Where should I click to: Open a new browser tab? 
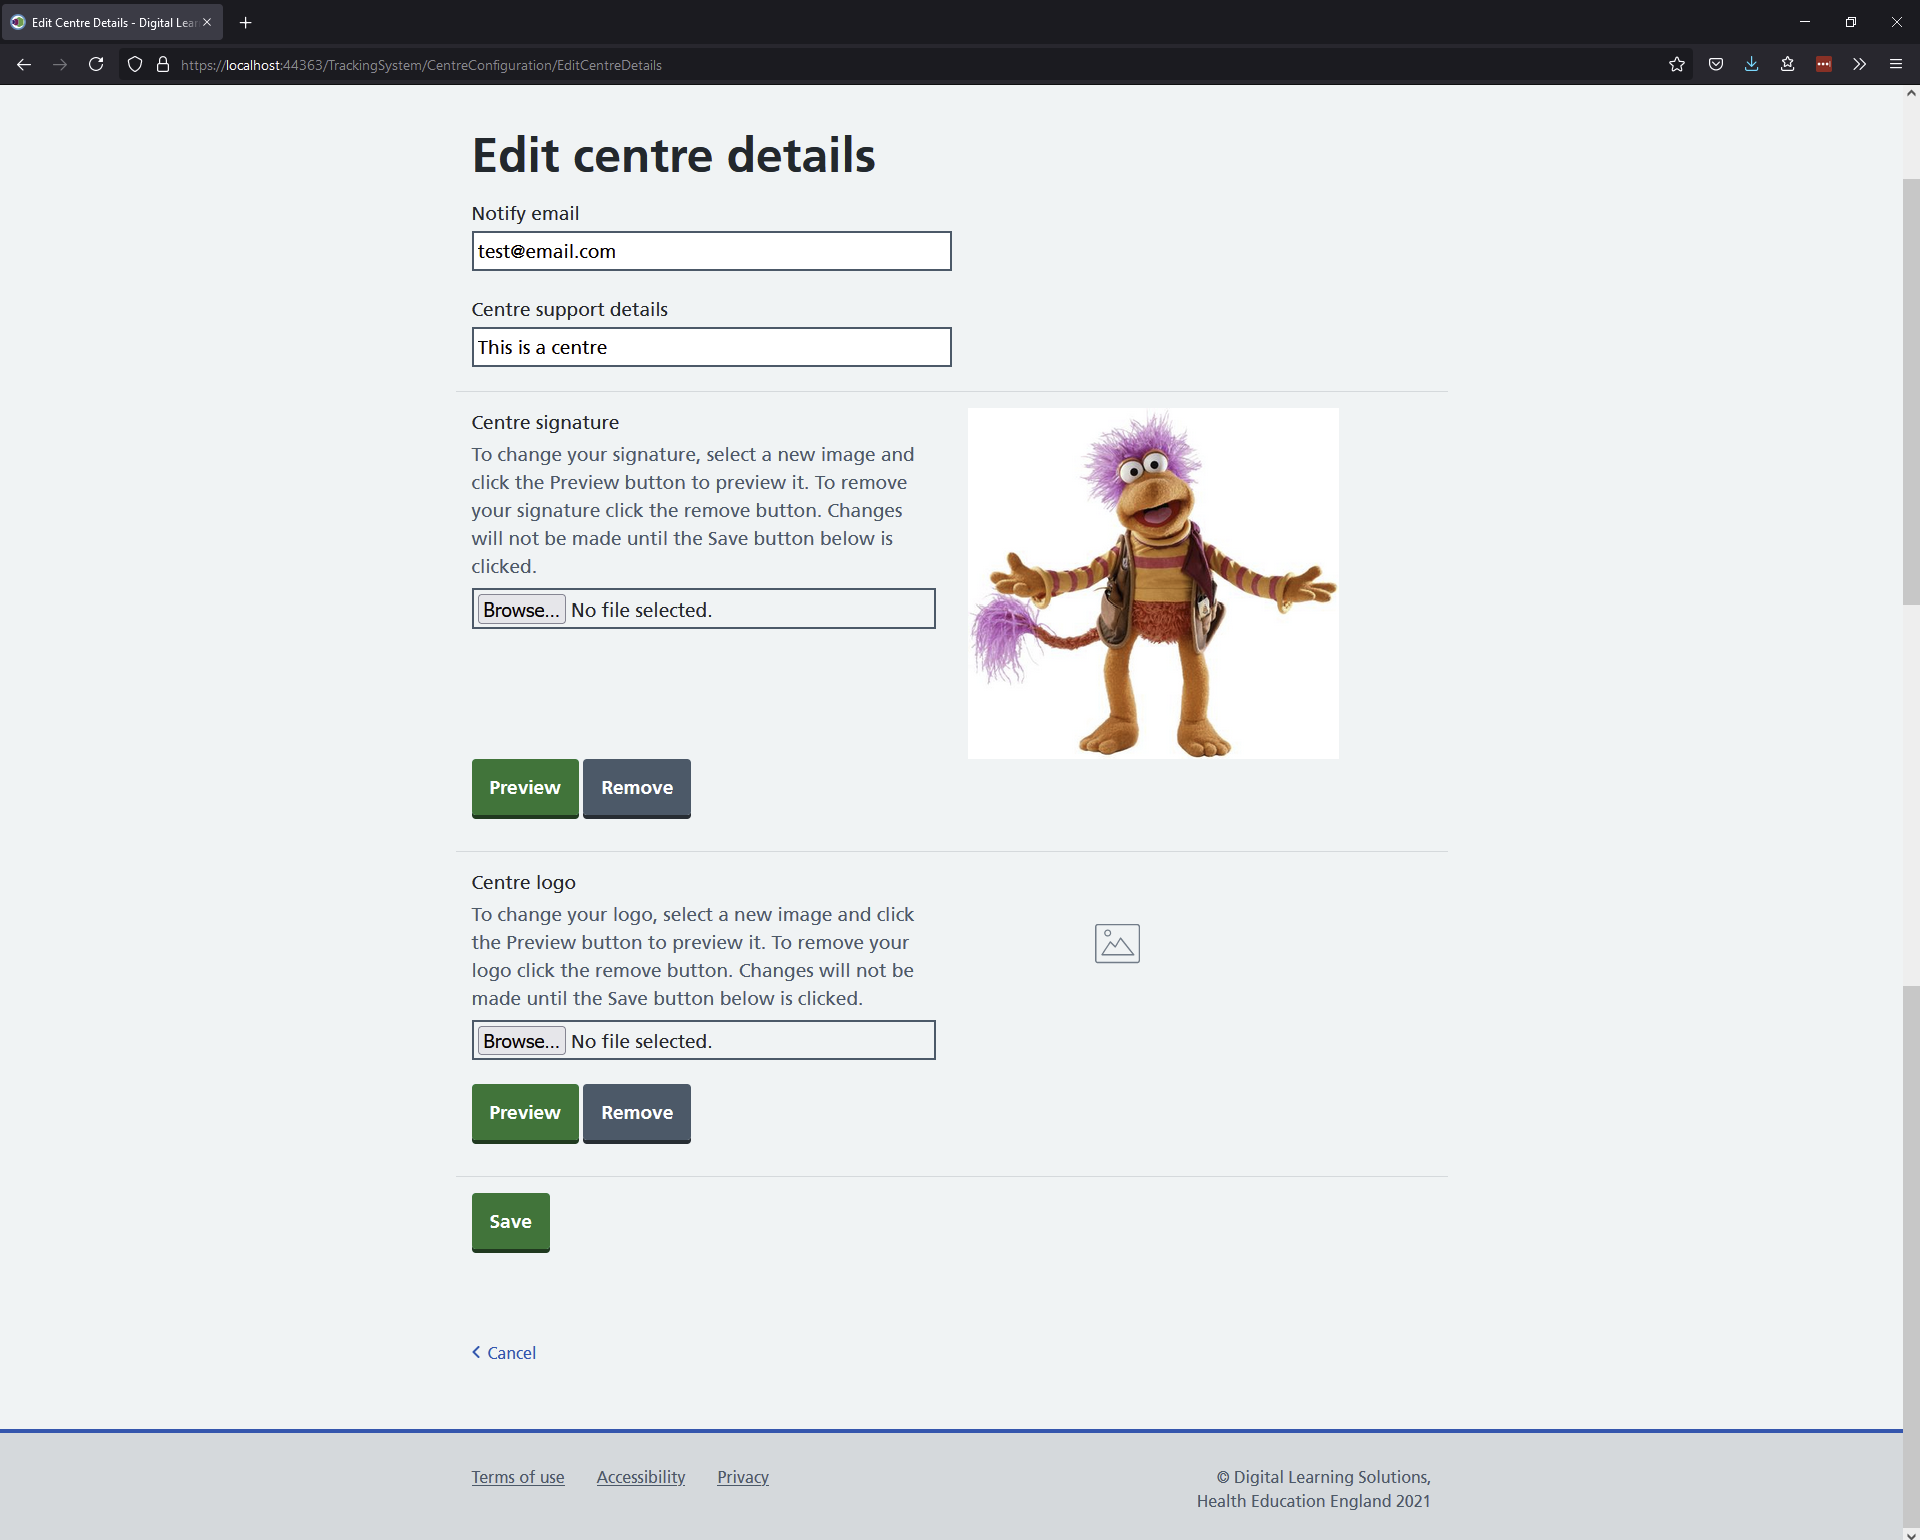[246, 22]
